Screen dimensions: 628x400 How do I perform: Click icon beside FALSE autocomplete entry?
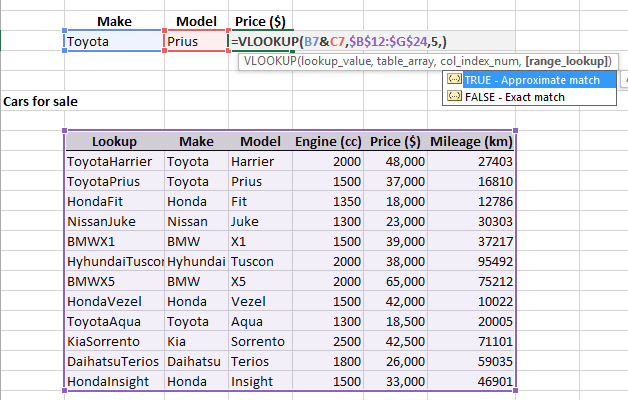pyautogui.click(x=454, y=96)
